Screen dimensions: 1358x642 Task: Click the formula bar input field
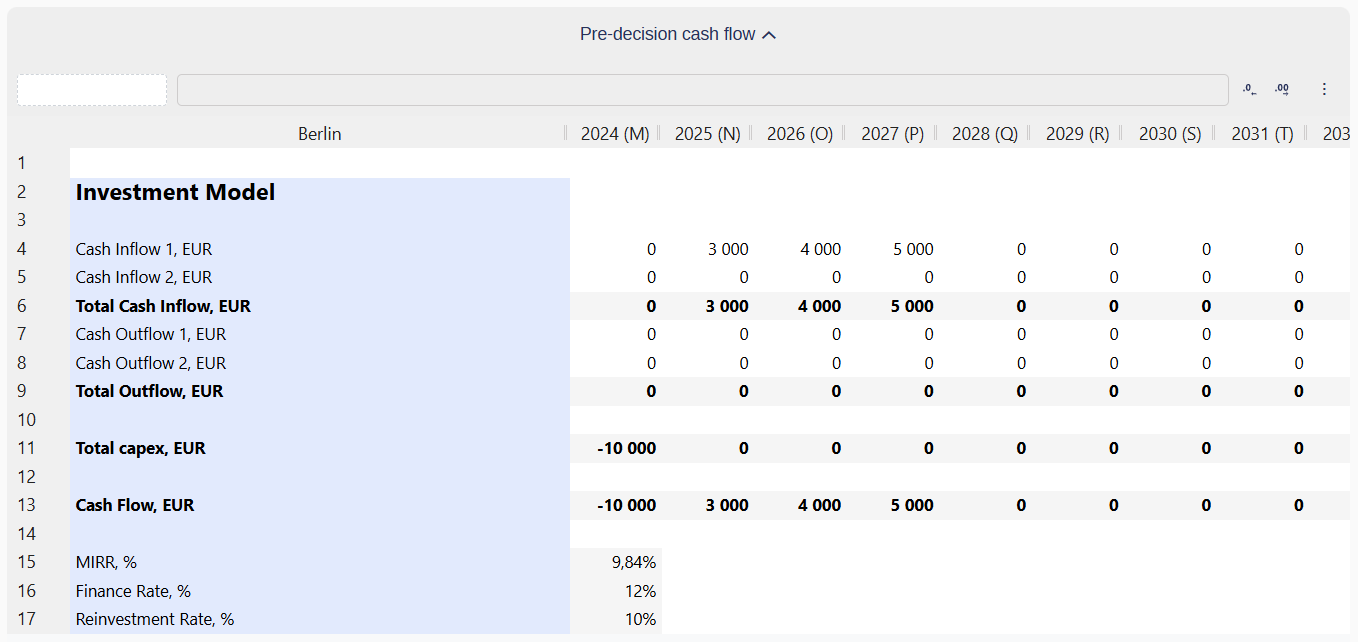[x=702, y=90]
